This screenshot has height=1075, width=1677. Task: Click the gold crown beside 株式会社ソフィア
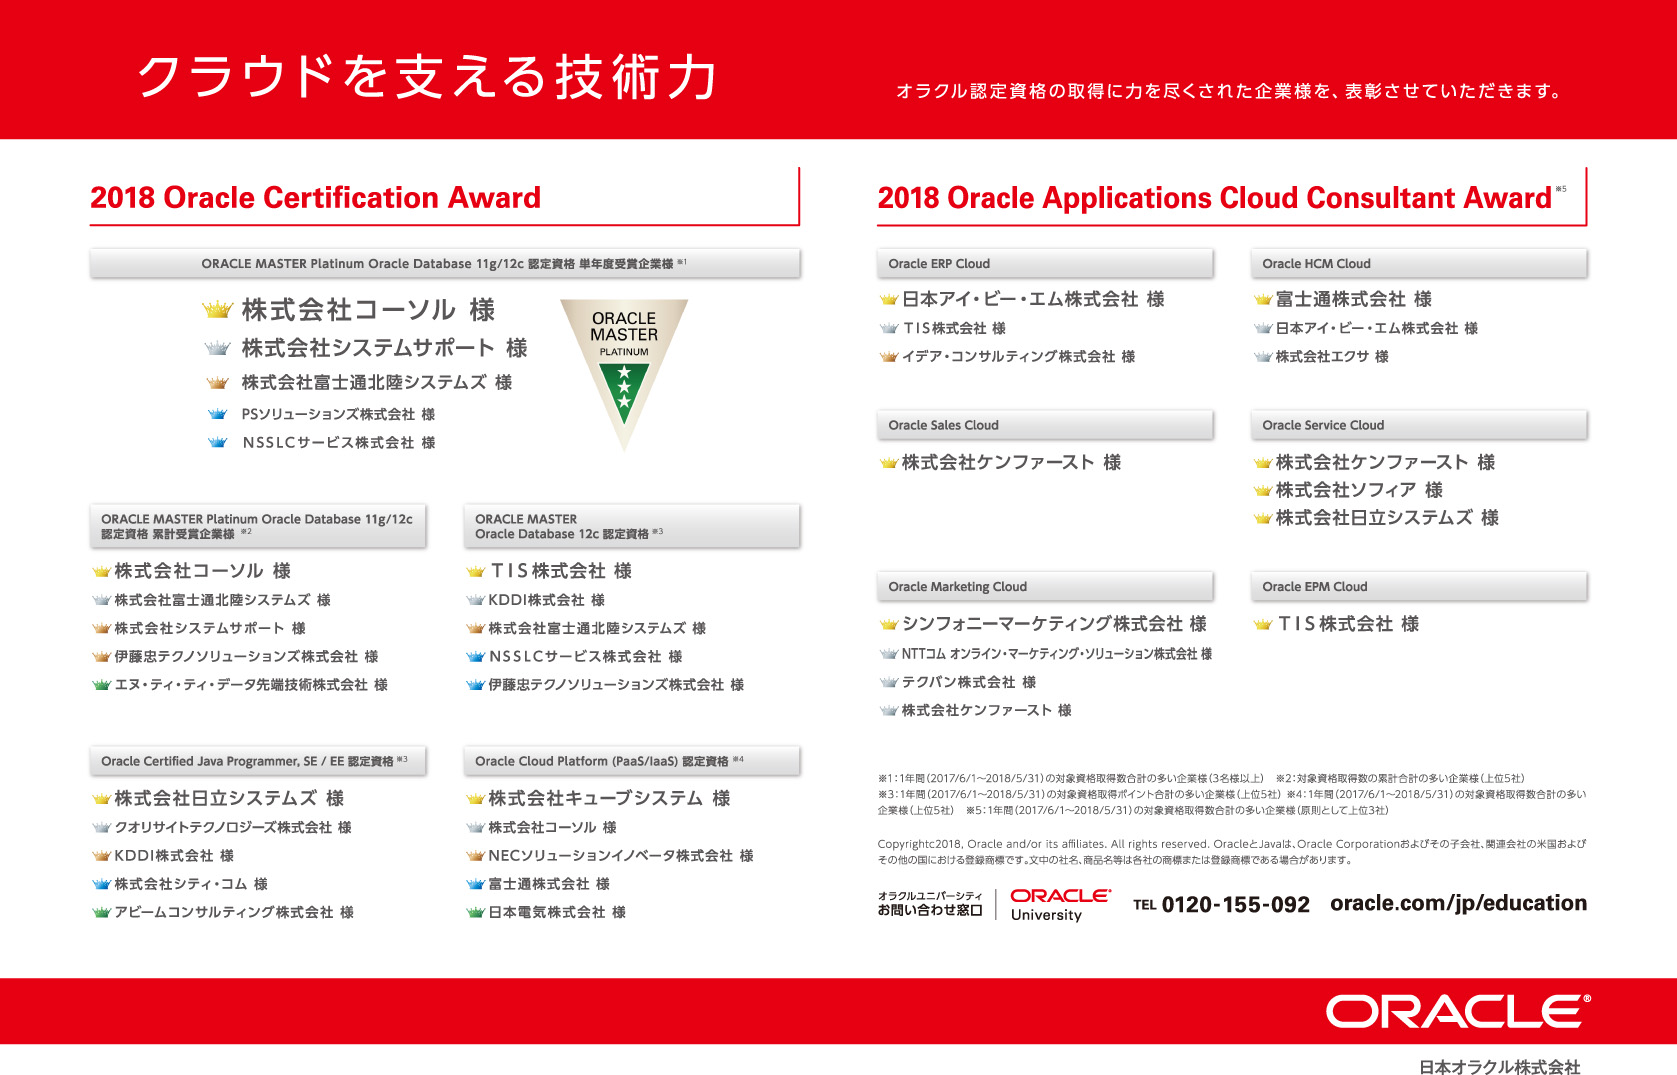click(x=1263, y=490)
